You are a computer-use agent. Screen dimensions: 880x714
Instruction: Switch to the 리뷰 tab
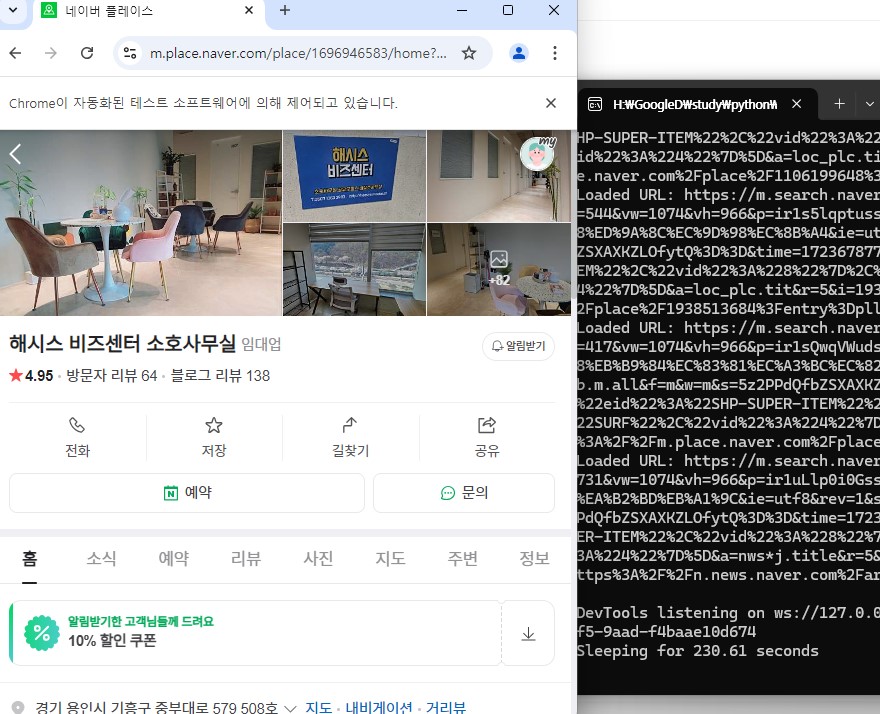246,558
